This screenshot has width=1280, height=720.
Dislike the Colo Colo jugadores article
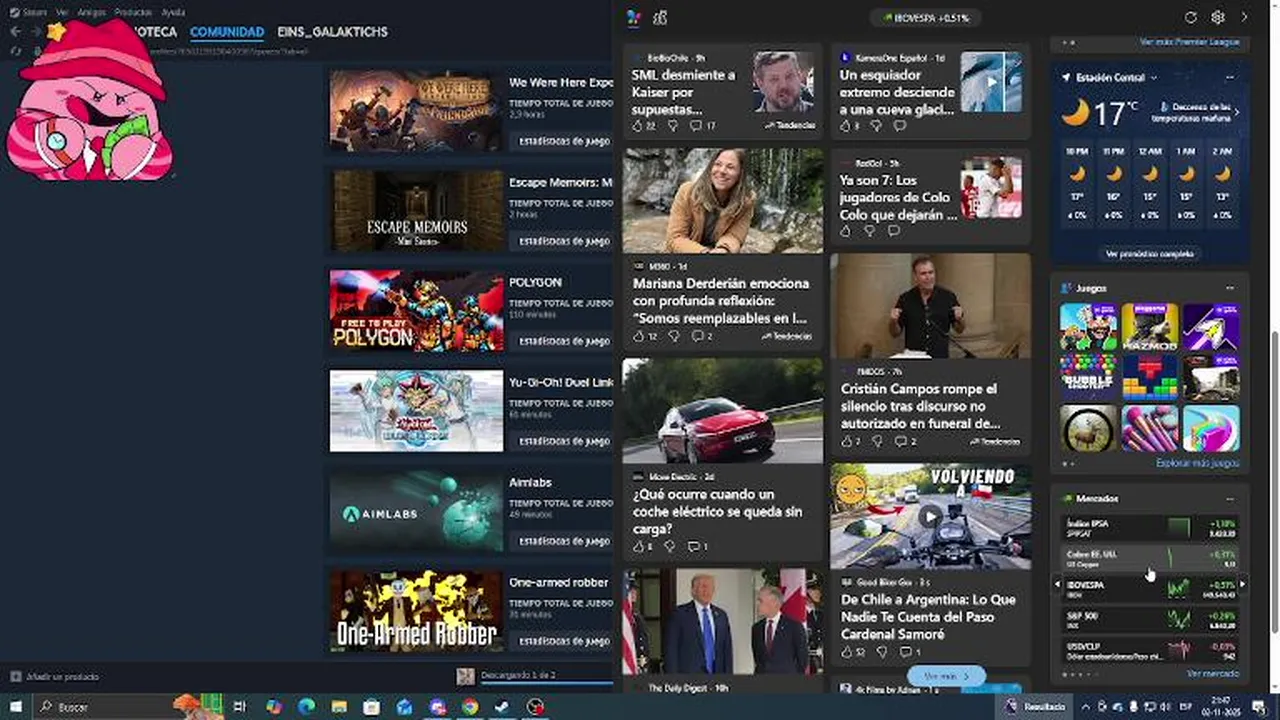[x=869, y=231]
